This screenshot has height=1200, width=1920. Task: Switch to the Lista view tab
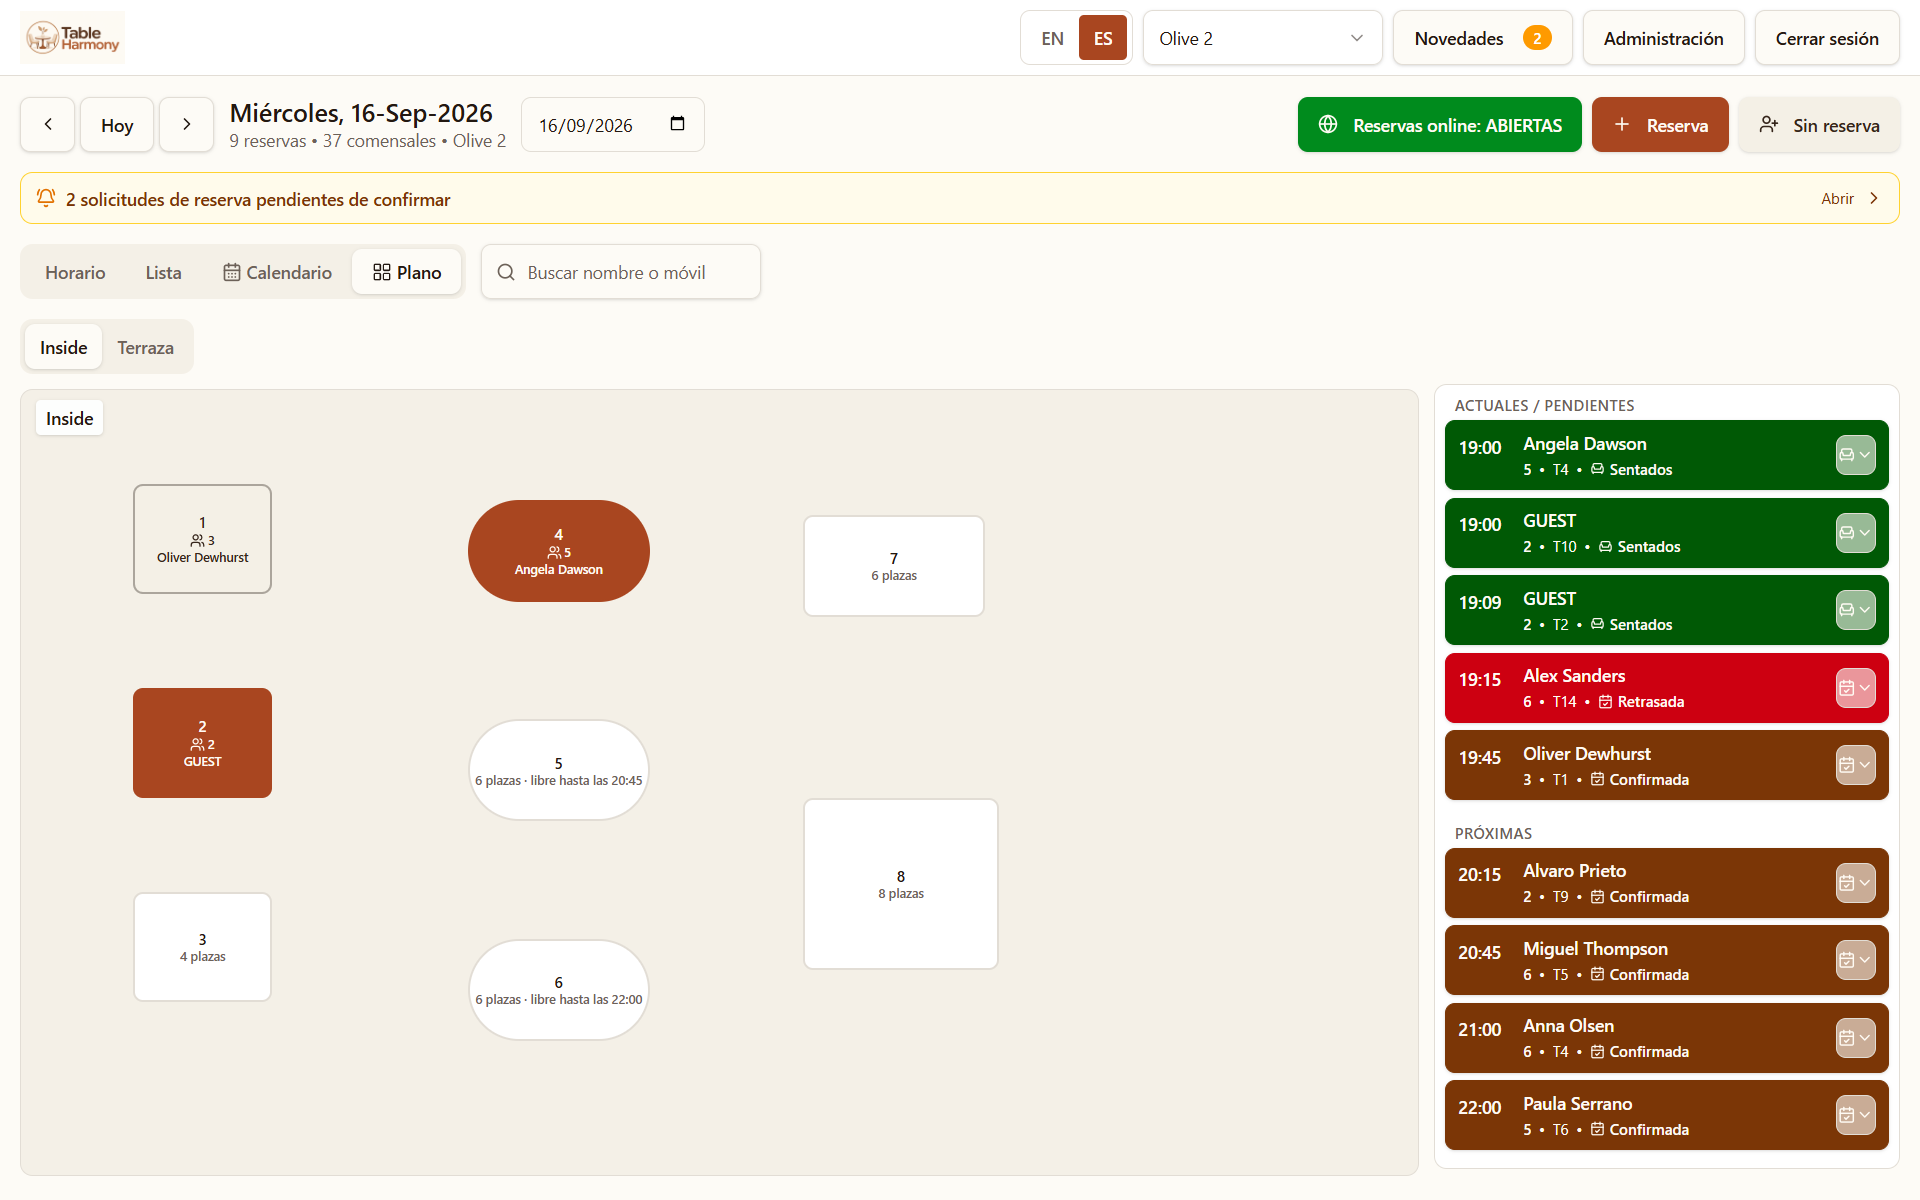163,272
